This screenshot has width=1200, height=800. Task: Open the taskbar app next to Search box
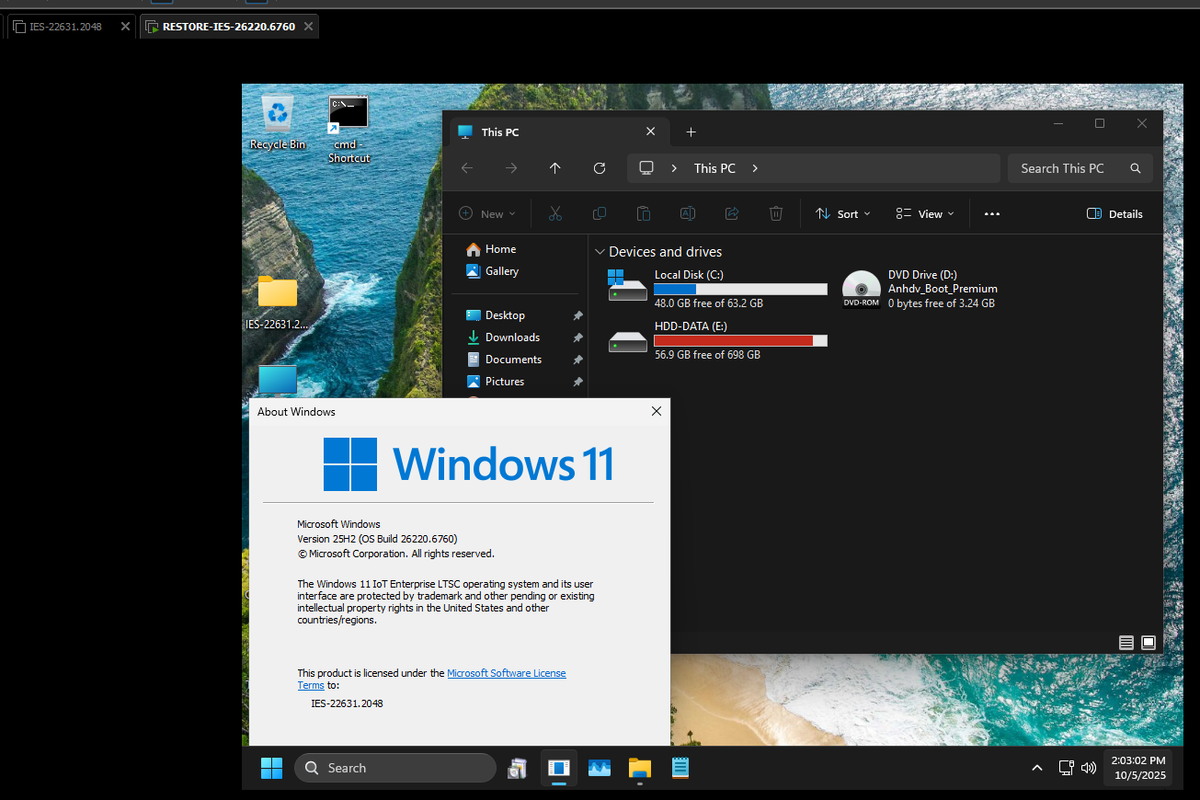[517, 768]
